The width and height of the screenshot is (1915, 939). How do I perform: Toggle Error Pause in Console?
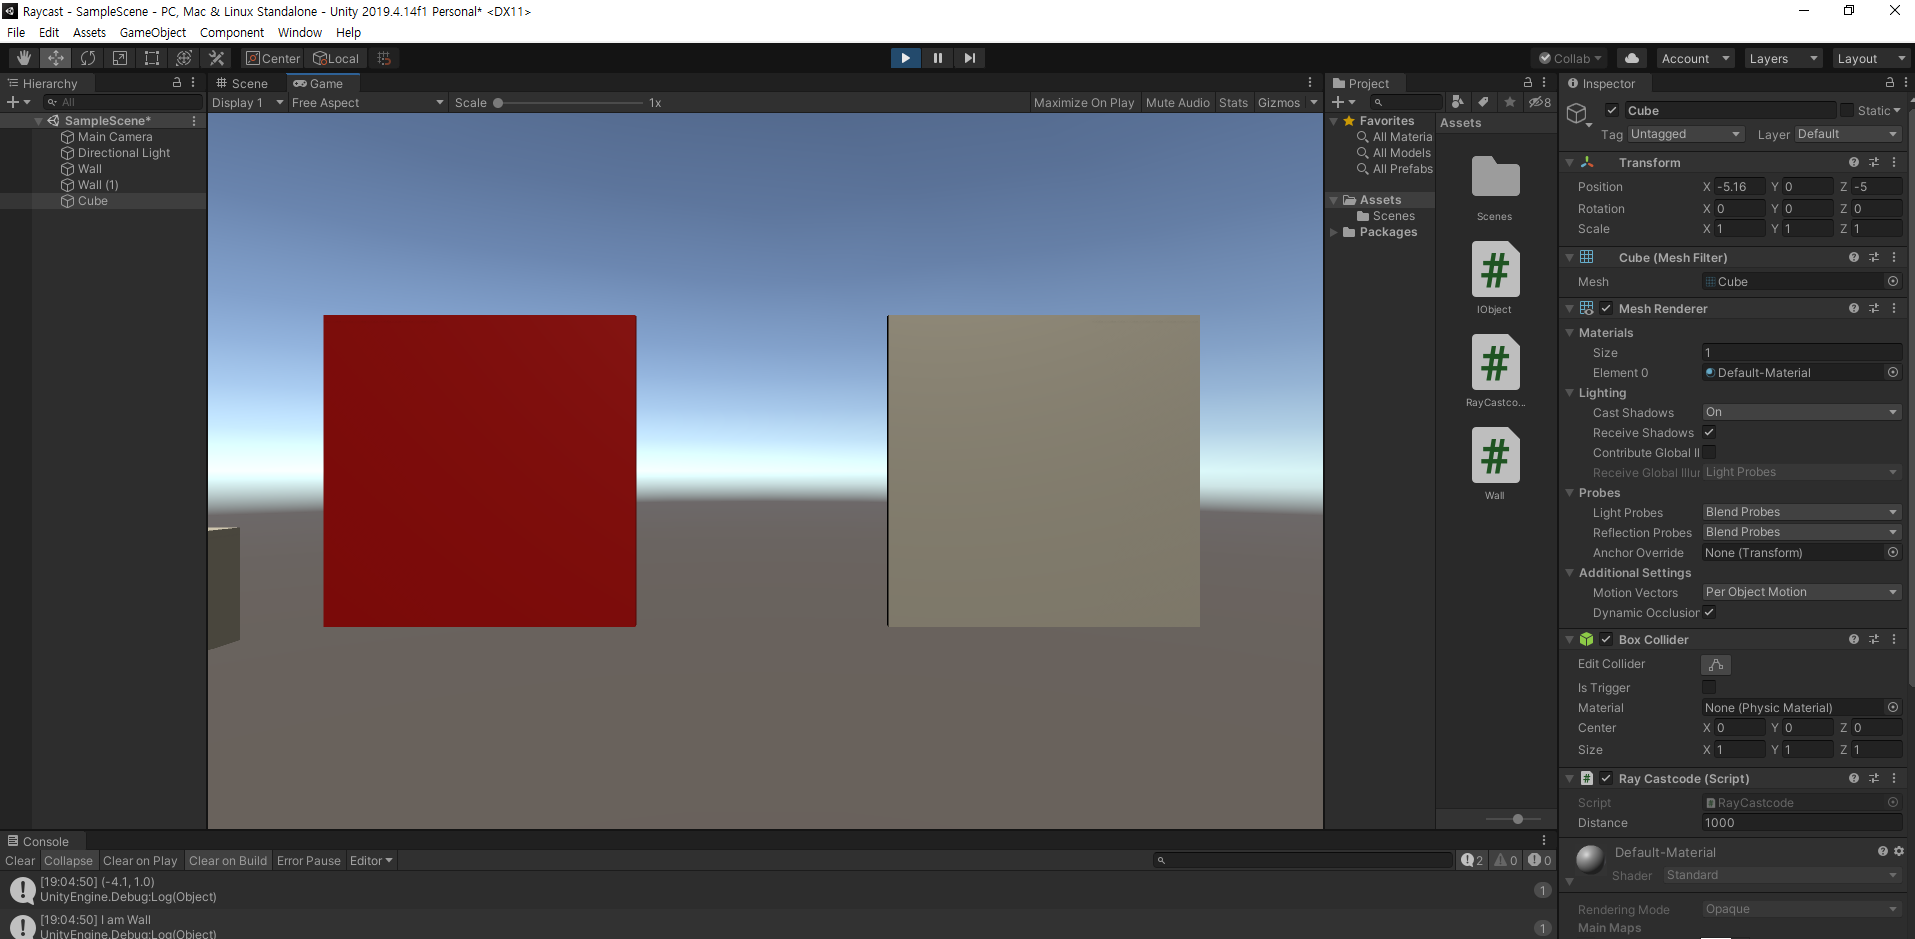pyautogui.click(x=309, y=860)
